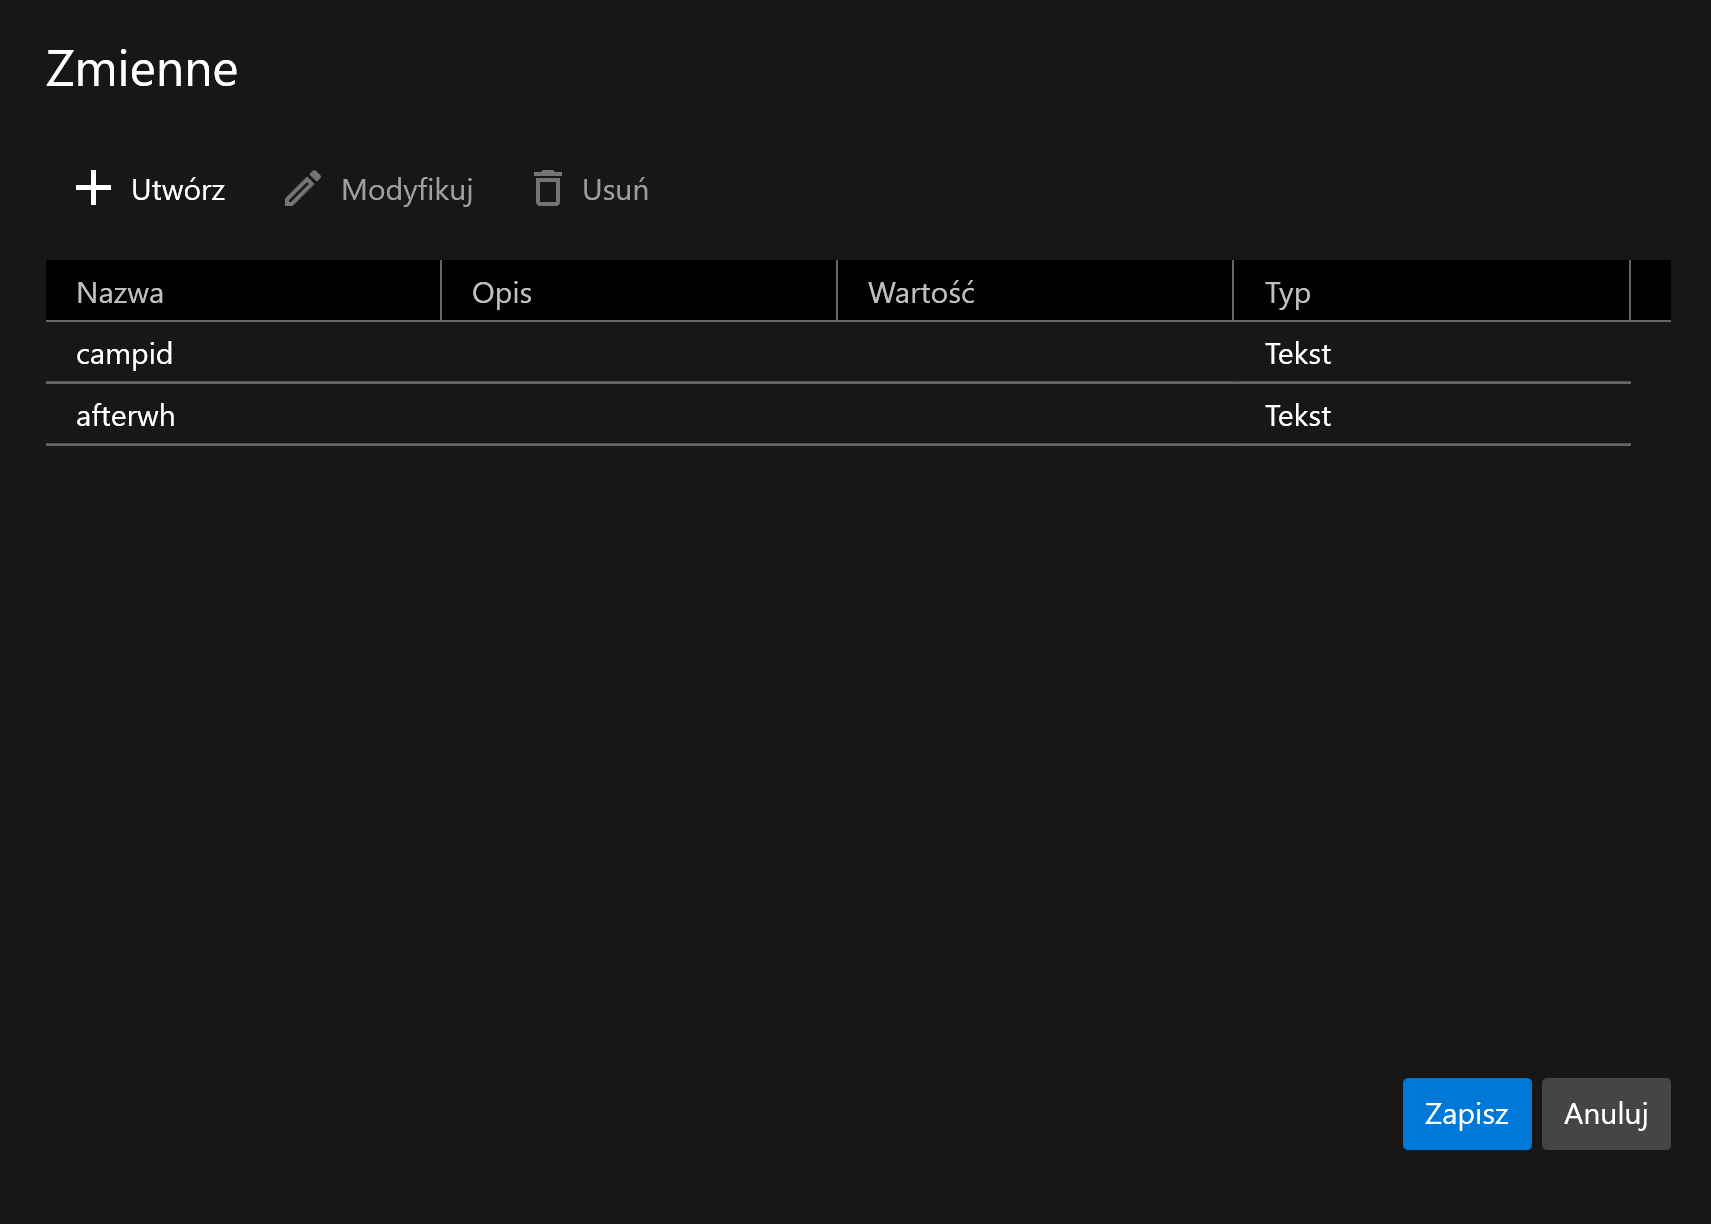Click the plus icon to create a variable

point(94,188)
